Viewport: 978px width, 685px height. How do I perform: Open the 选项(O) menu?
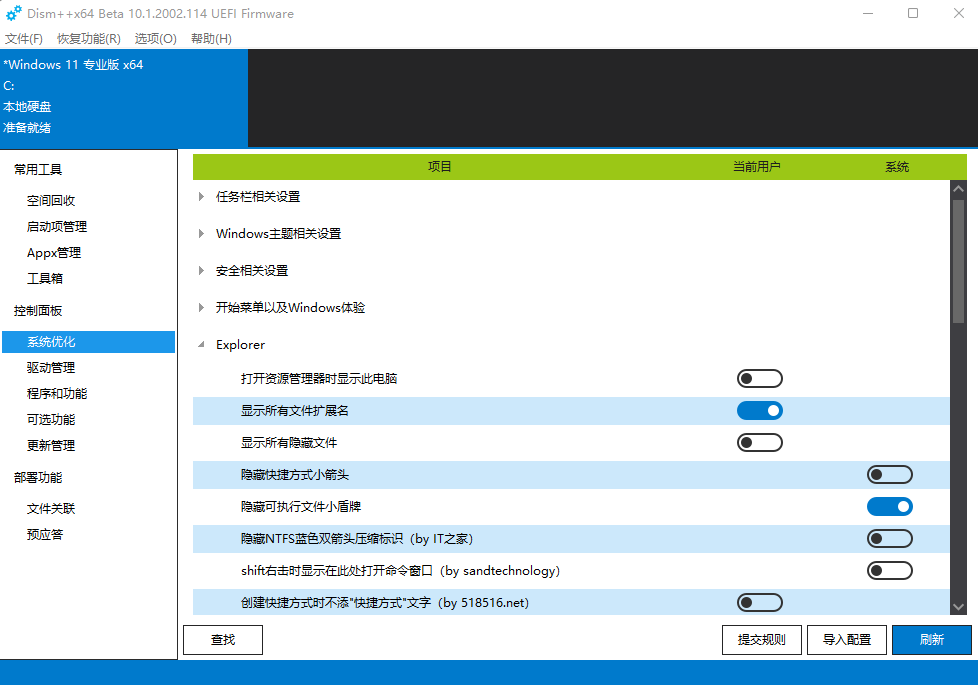155,38
